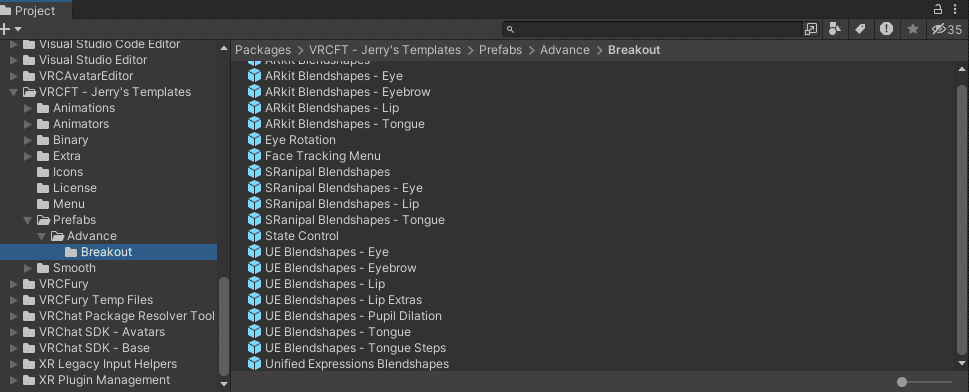Open the favorites star icon
Viewport: 969px width, 392px height.
(913, 29)
